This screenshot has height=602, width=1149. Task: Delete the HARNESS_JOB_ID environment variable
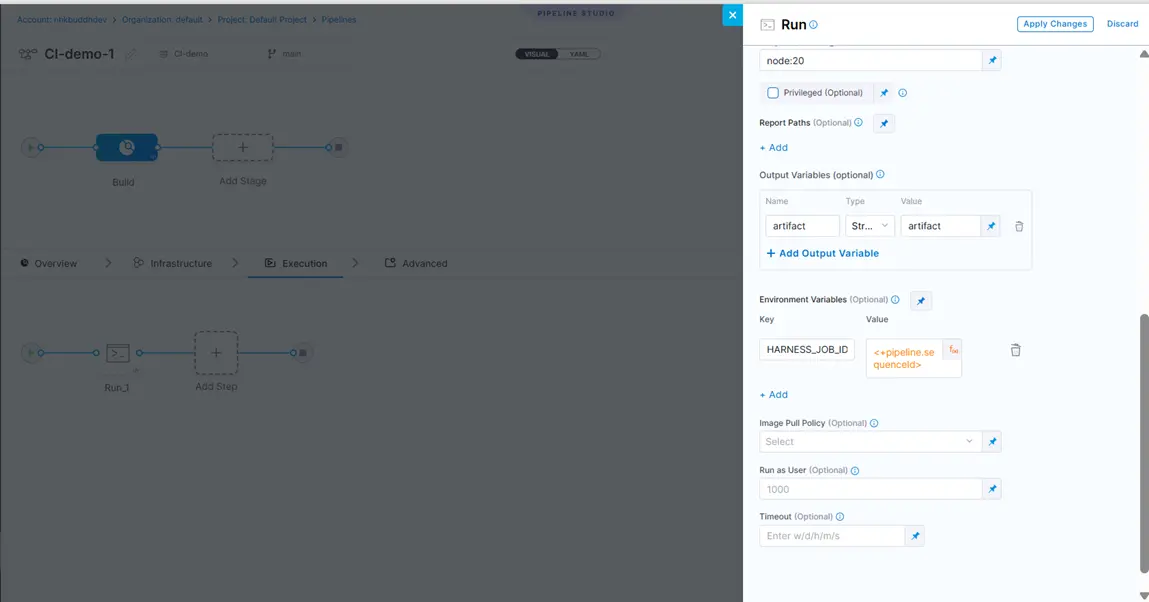1016,350
